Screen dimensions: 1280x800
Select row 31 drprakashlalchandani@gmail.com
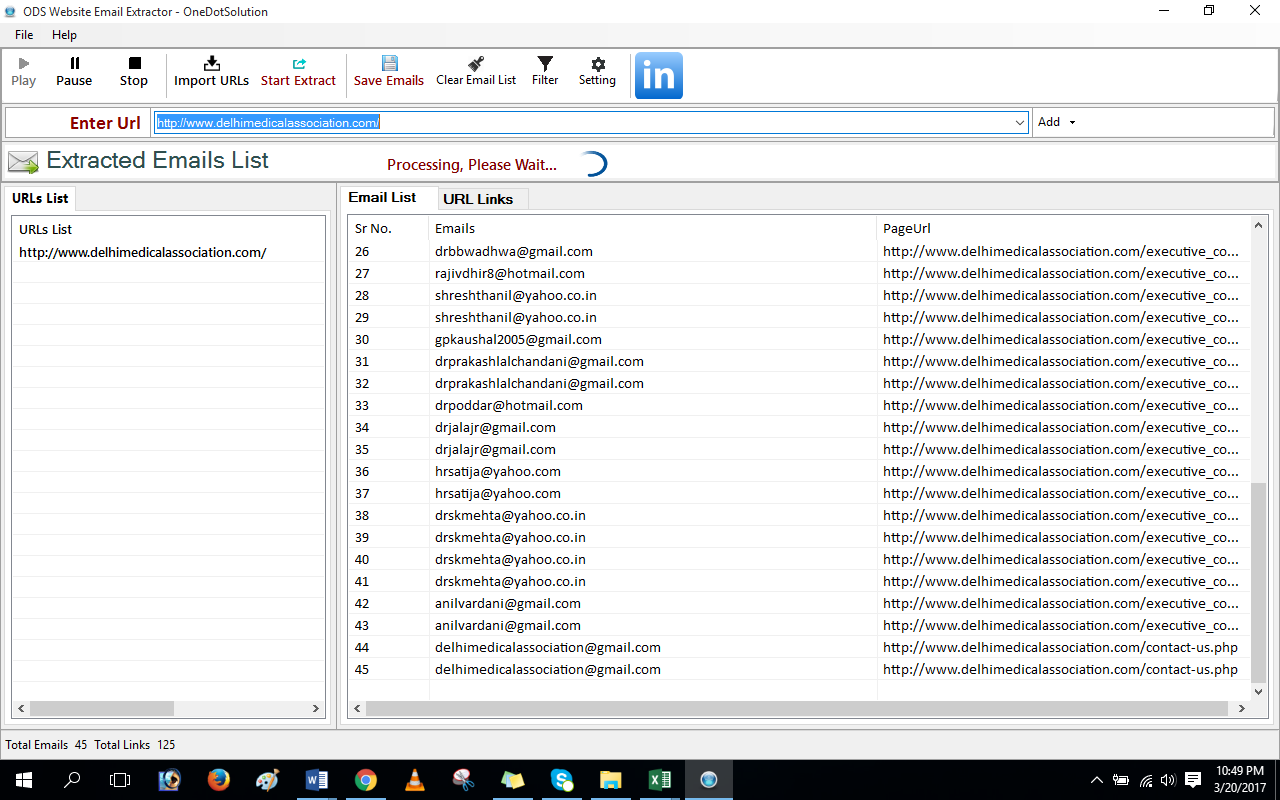pyautogui.click(x=799, y=361)
